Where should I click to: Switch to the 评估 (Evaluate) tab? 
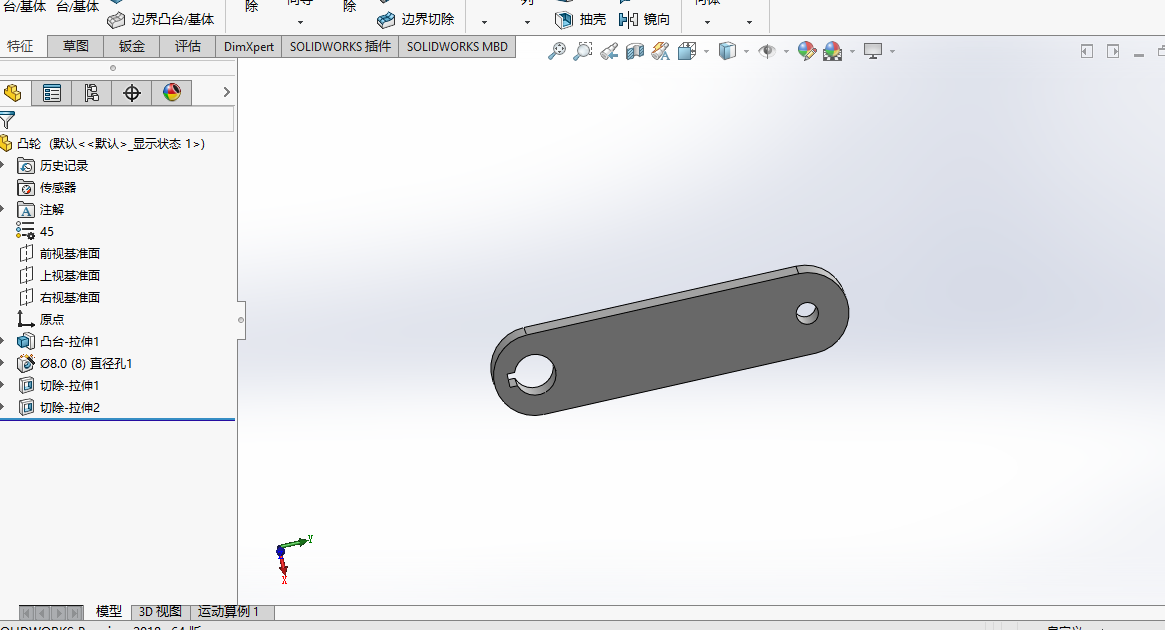click(x=187, y=46)
